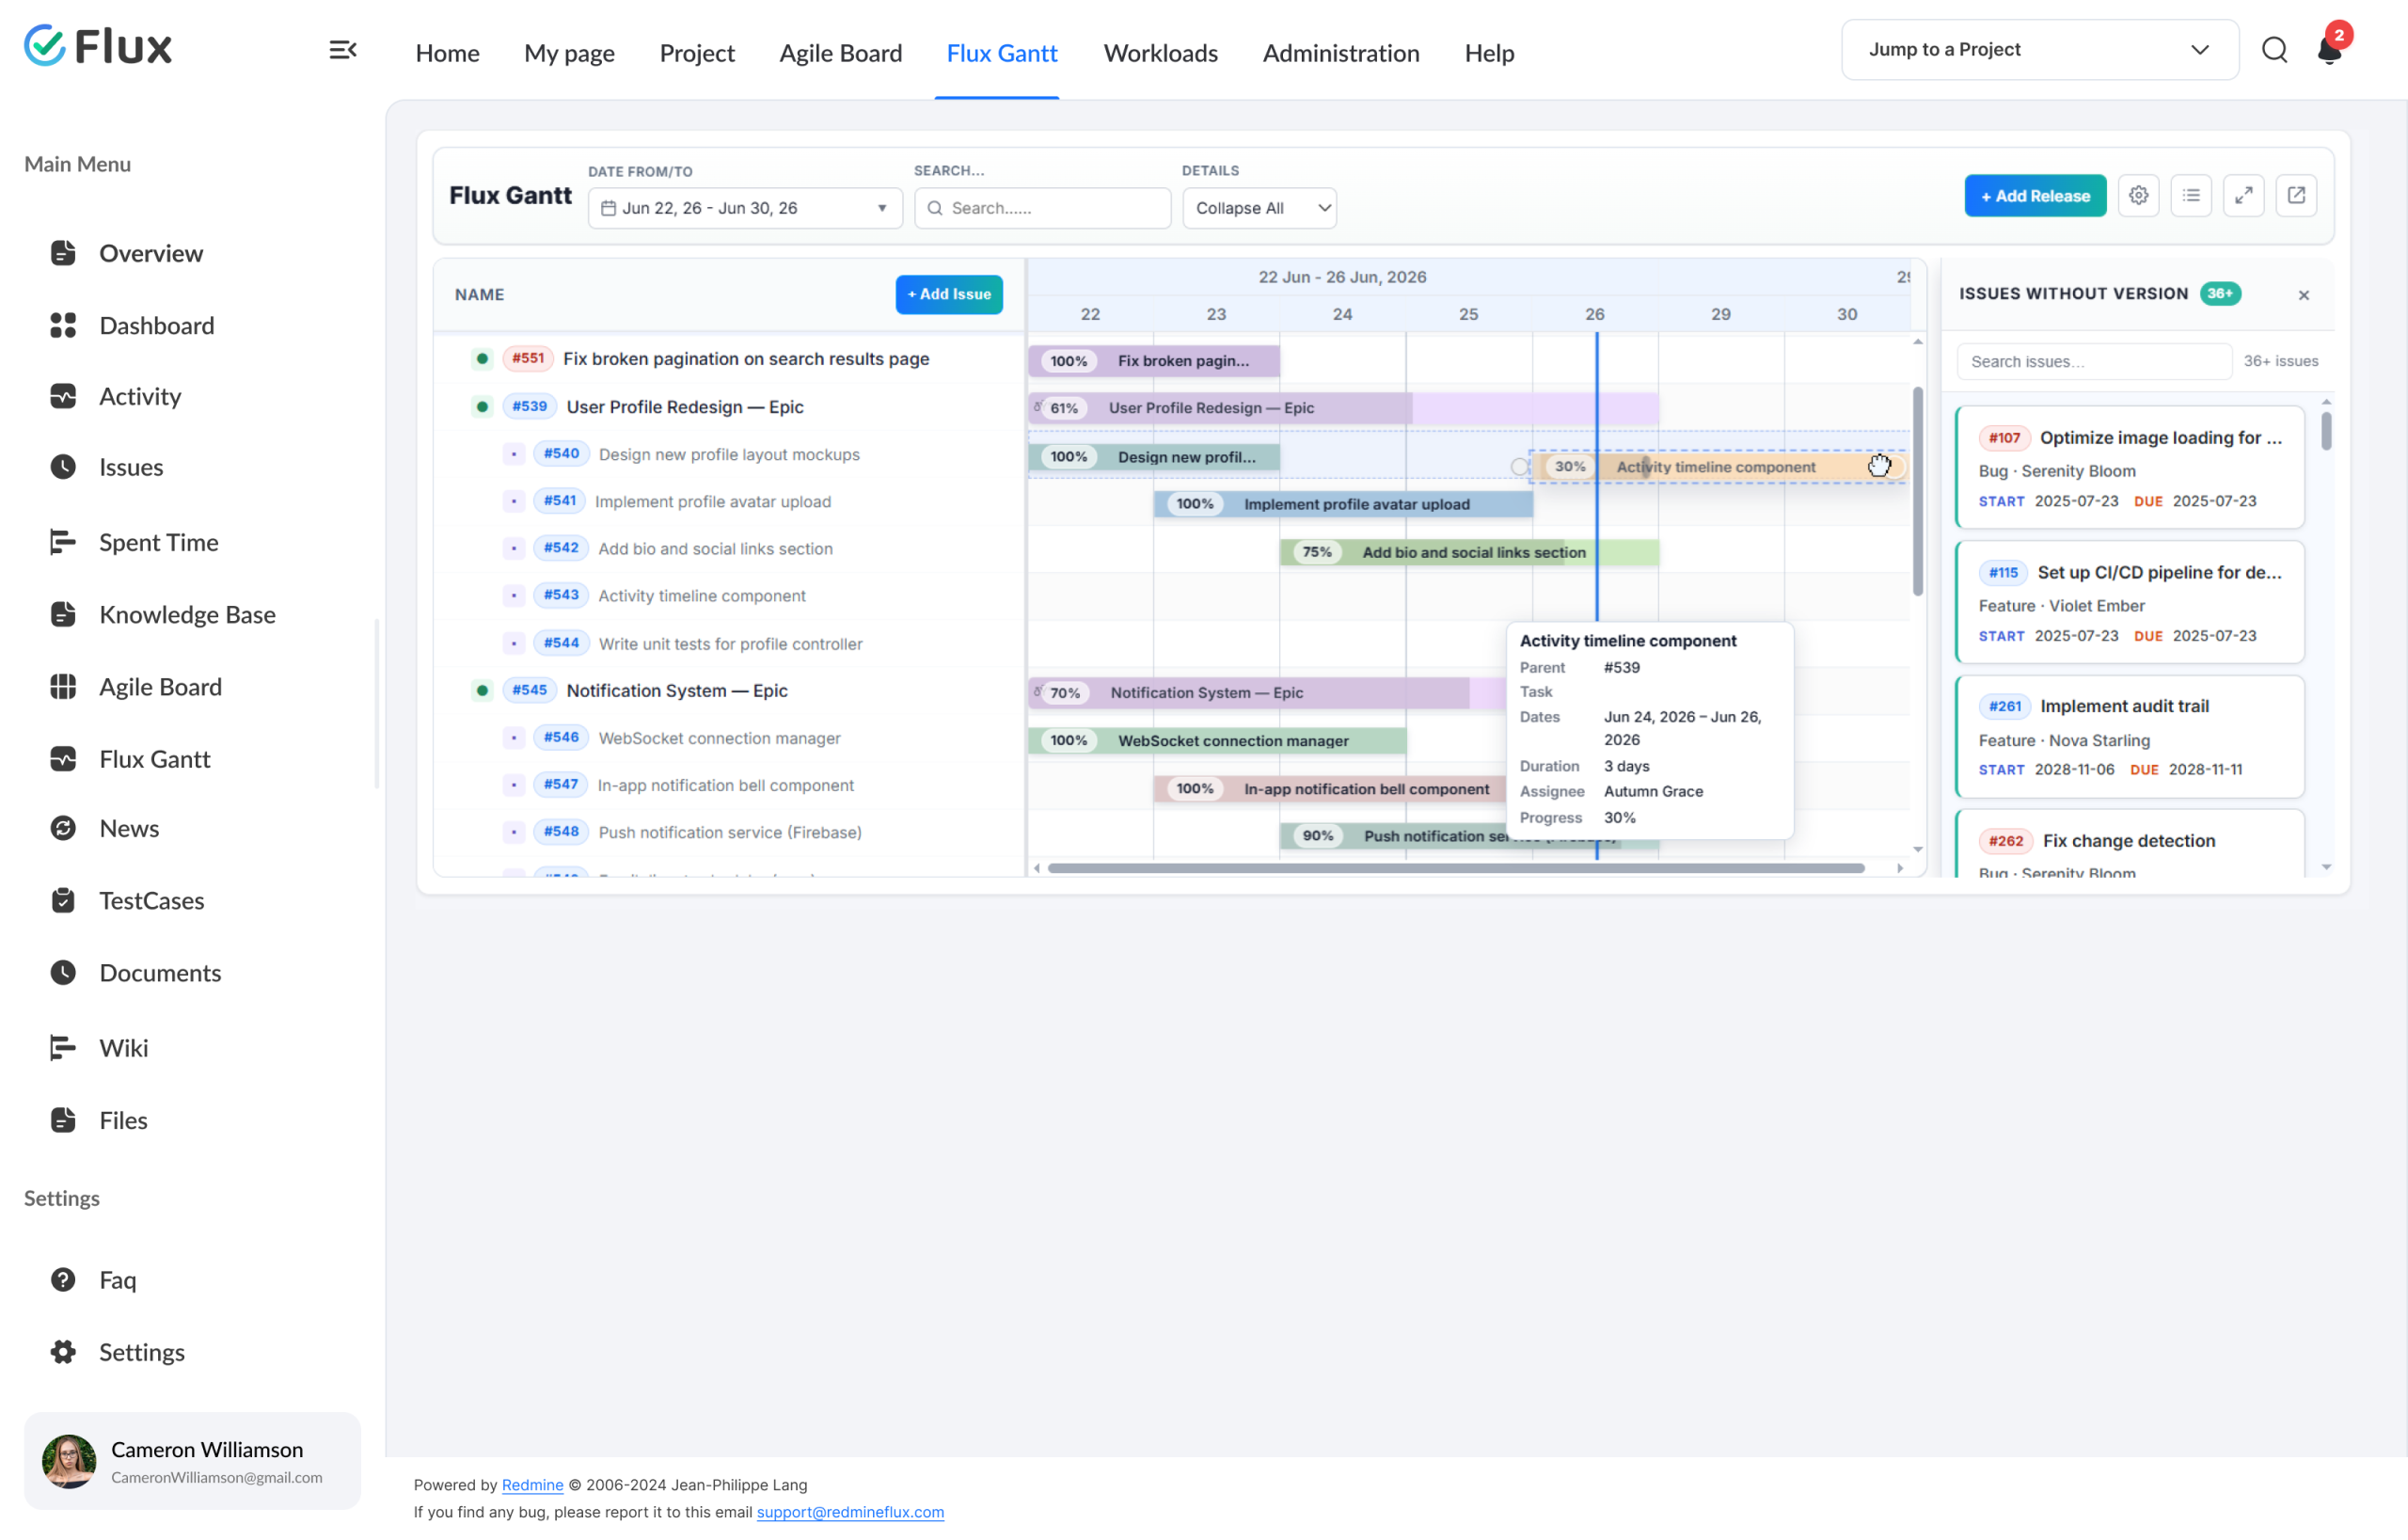The height and width of the screenshot is (1540, 2408).
Task: Open the Collapse All details dropdown
Action: [x=1259, y=208]
